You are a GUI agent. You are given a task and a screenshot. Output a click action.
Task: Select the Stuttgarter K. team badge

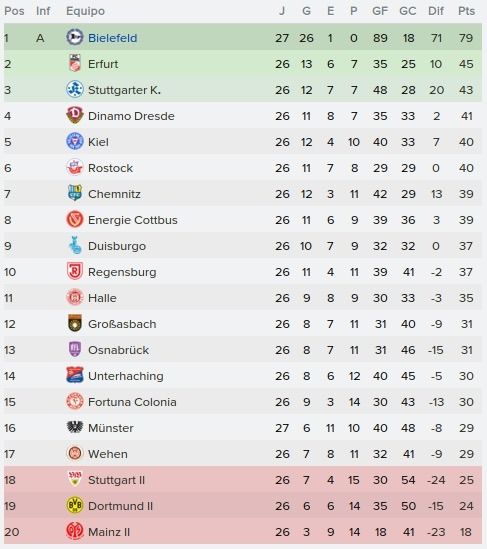75,89
